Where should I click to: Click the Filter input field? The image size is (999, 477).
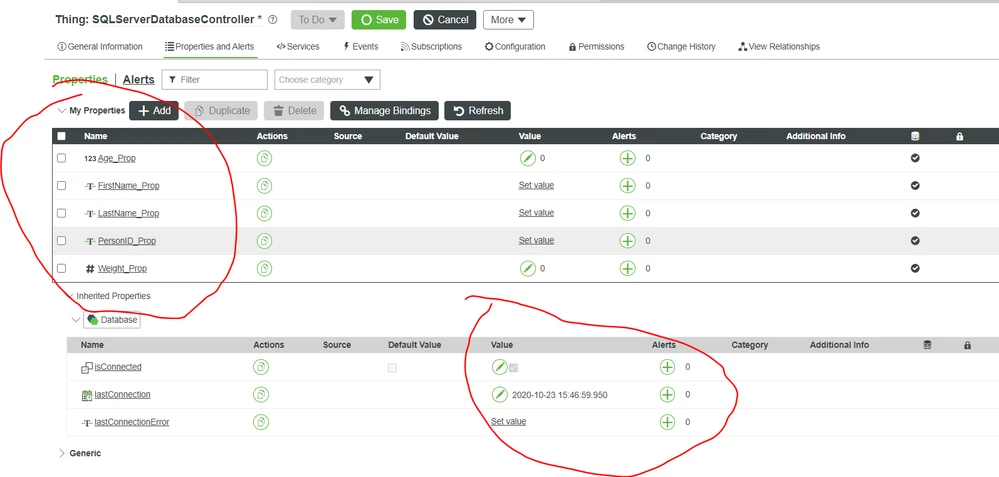(215, 80)
